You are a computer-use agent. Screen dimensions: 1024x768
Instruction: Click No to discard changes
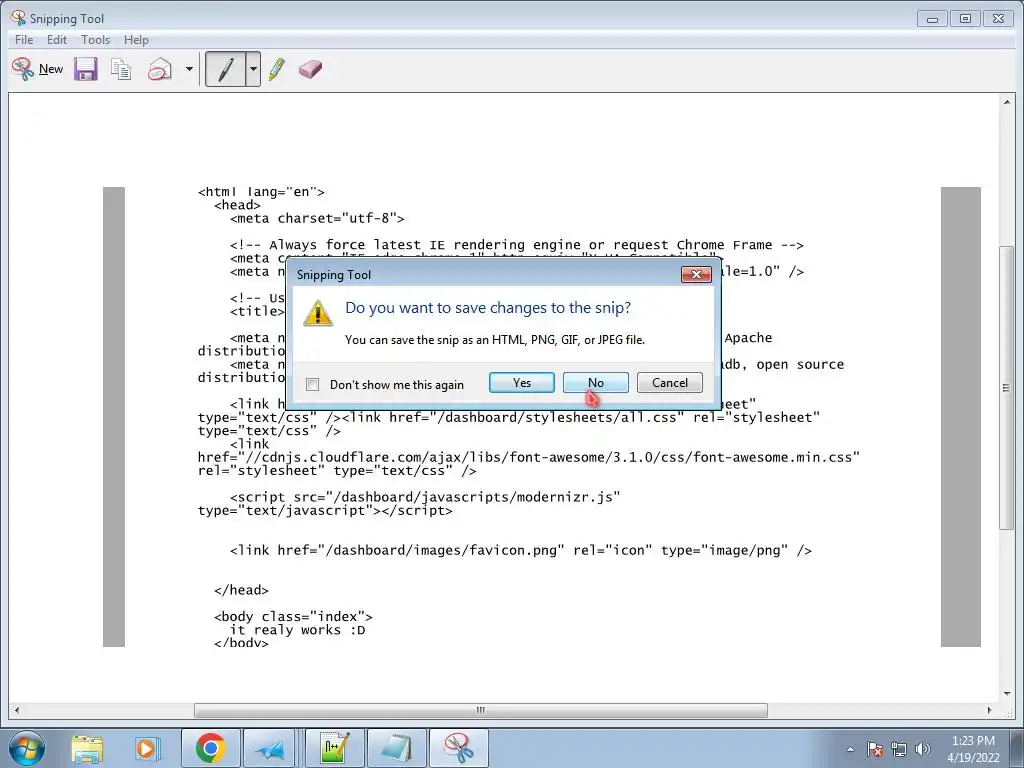(596, 383)
